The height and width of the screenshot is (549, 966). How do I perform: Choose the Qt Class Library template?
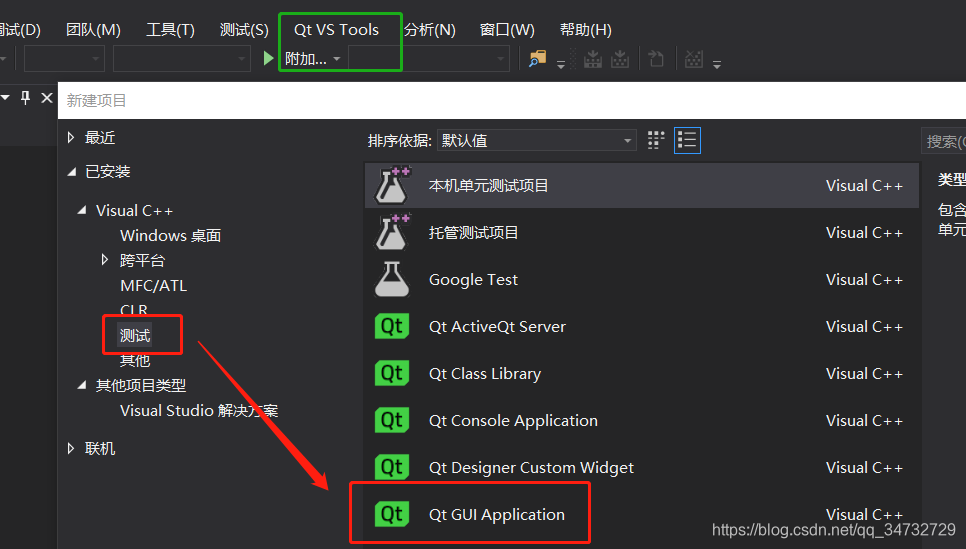[x=641, y=373]
